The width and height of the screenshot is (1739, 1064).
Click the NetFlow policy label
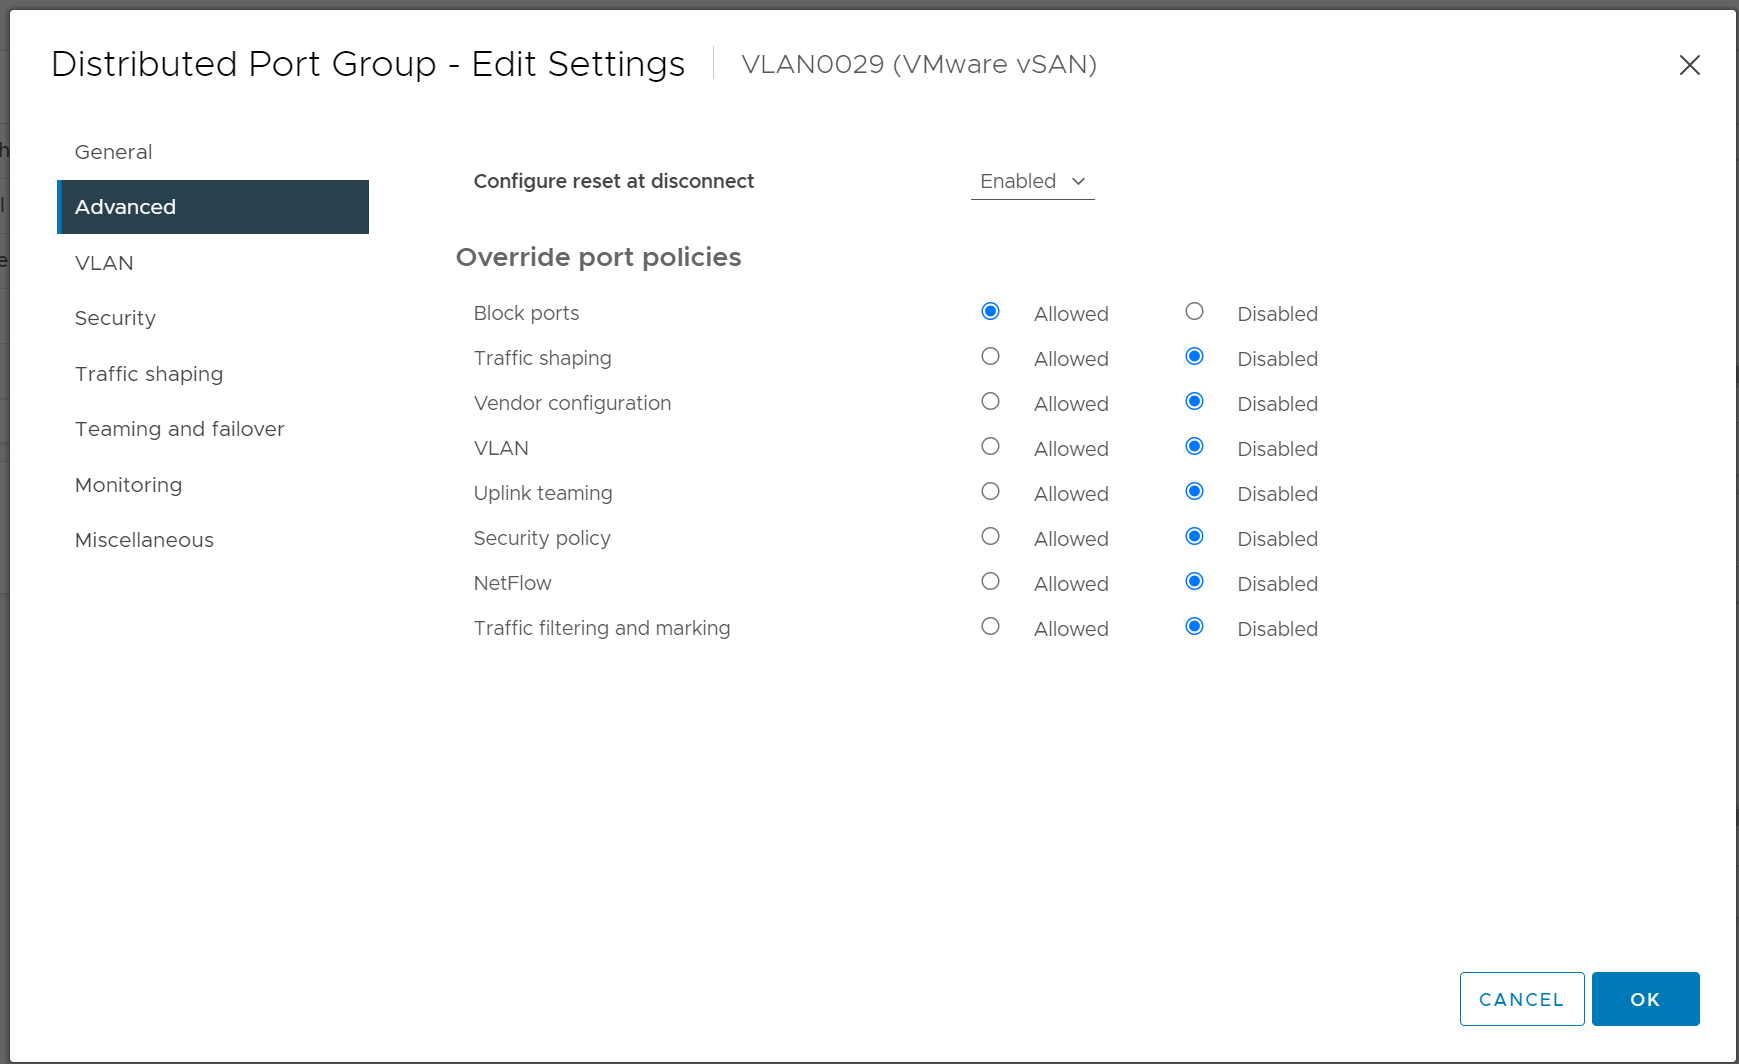click(512, 583)
